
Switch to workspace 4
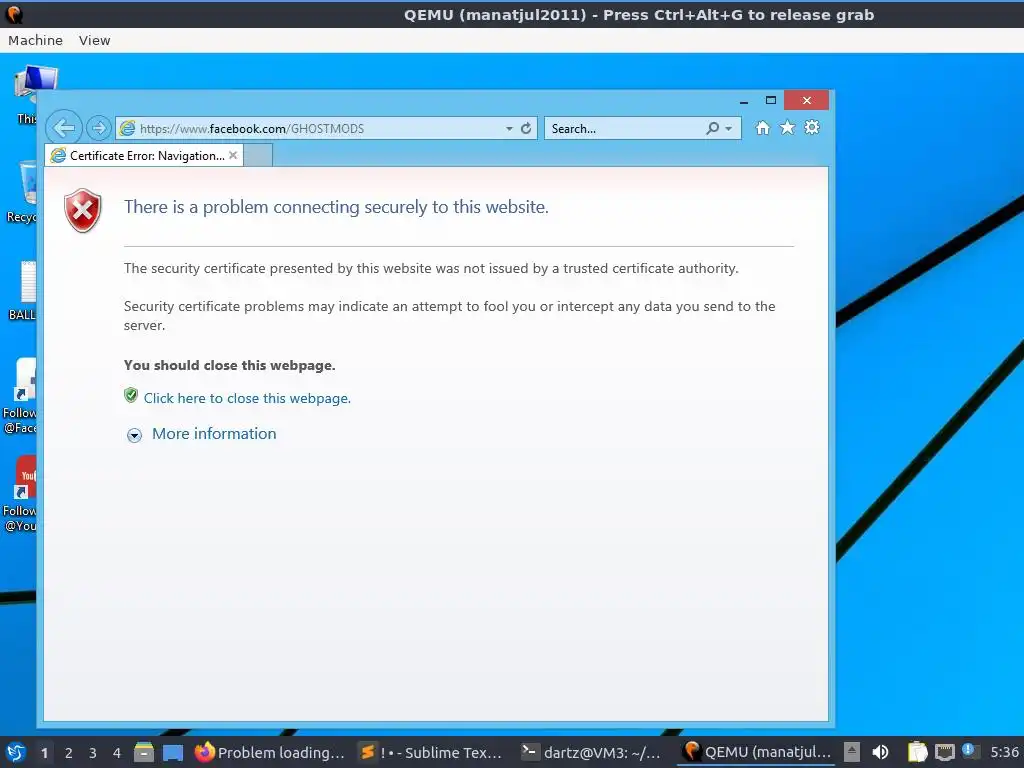(117, 753)
